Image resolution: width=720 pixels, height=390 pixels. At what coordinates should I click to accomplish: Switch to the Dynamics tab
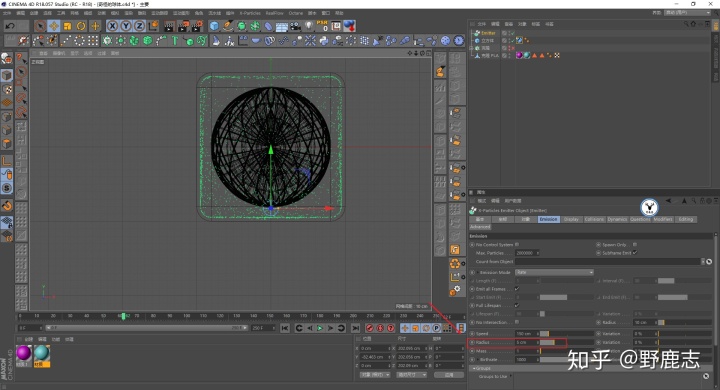(x=617, y=219)
